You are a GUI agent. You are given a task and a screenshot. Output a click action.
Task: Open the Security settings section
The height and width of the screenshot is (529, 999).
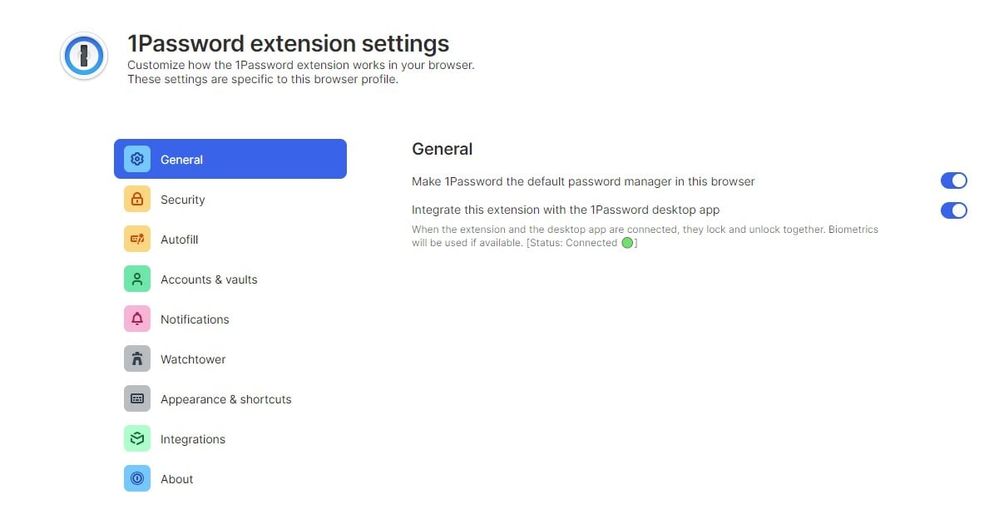183,200
